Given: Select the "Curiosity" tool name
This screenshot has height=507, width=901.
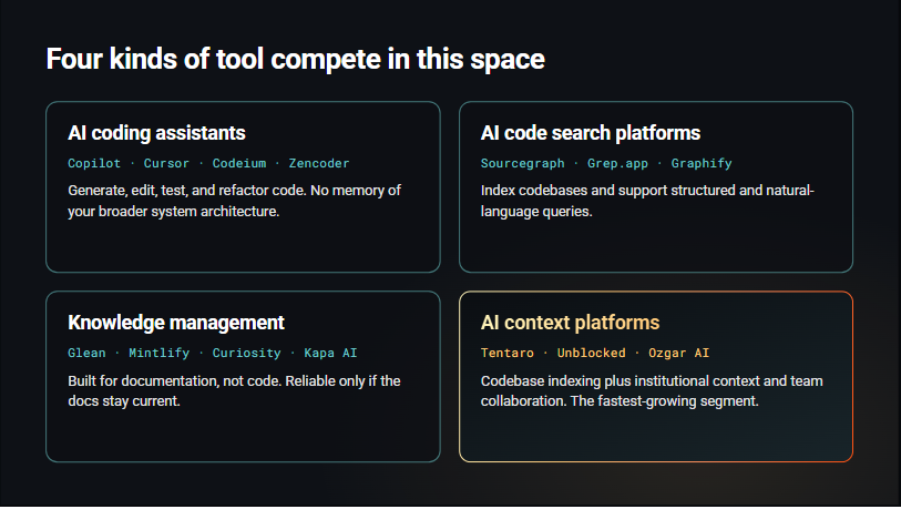Looking at the screenshot, I should (247, 353).
